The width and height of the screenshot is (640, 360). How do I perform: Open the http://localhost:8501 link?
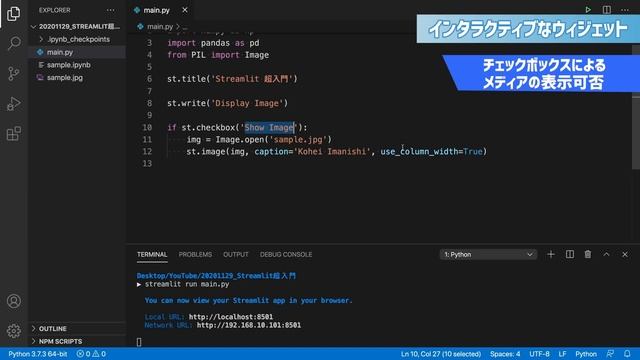pos(231,317)
